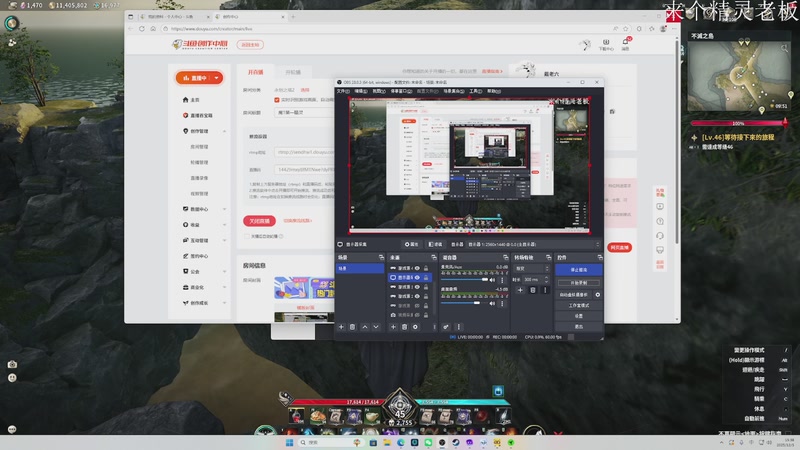Remove the scene transition with trash icon
The width and height of the screenshot is (800, 450).
coord(532,290)
